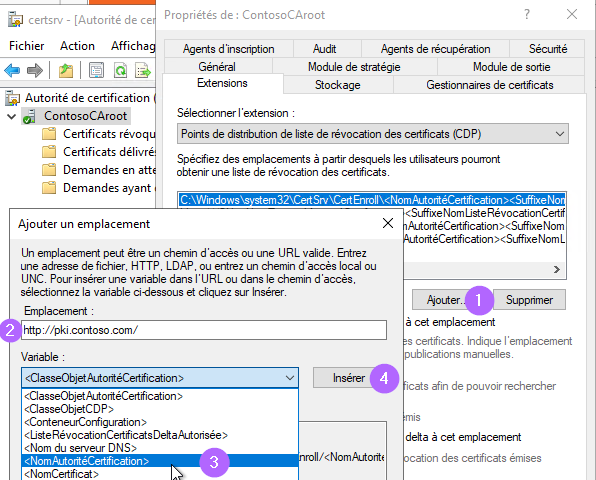Choose <ClasseObjetAutoritéCertification> in variable list
Viewport: 596px width, 480px height.
(x=160, y=396)
